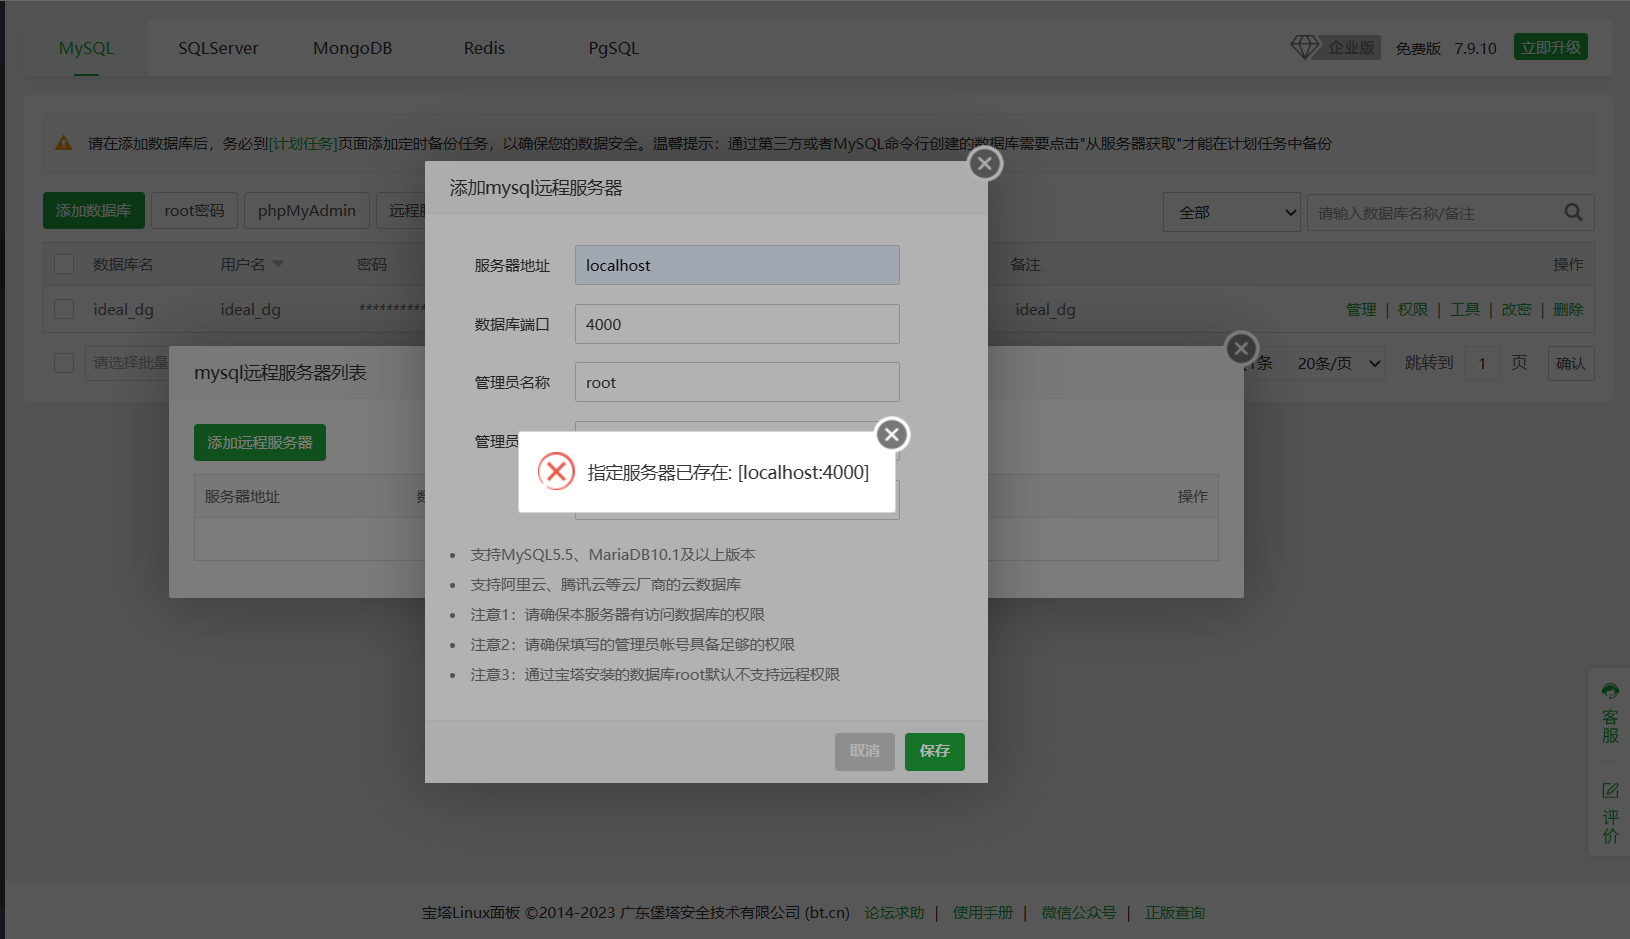Click 改密 link for ideal_dg
Image resolution: width=1630 pixels, height=939 pixels.
tap(1517, 309)
